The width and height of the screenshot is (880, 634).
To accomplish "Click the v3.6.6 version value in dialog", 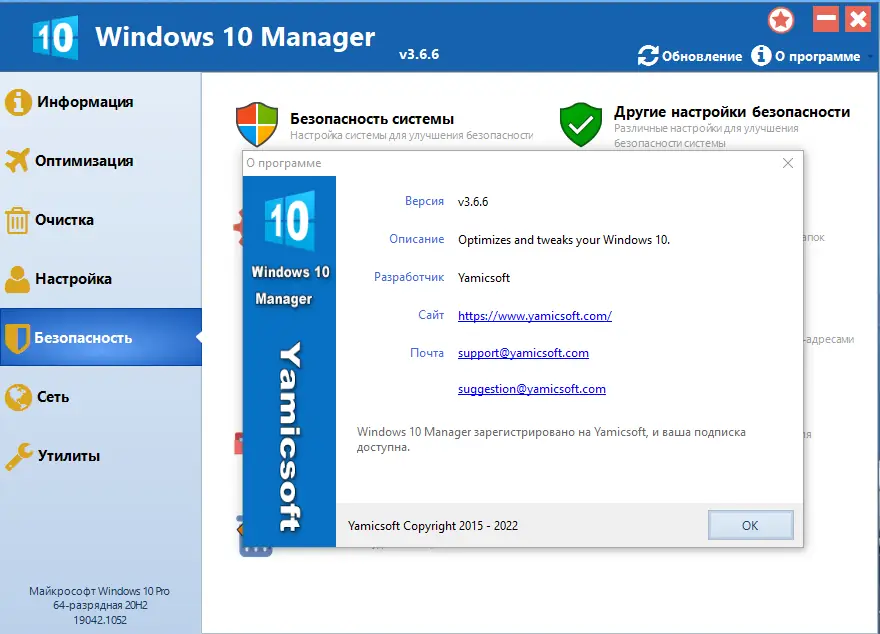I will coord(473,202).
